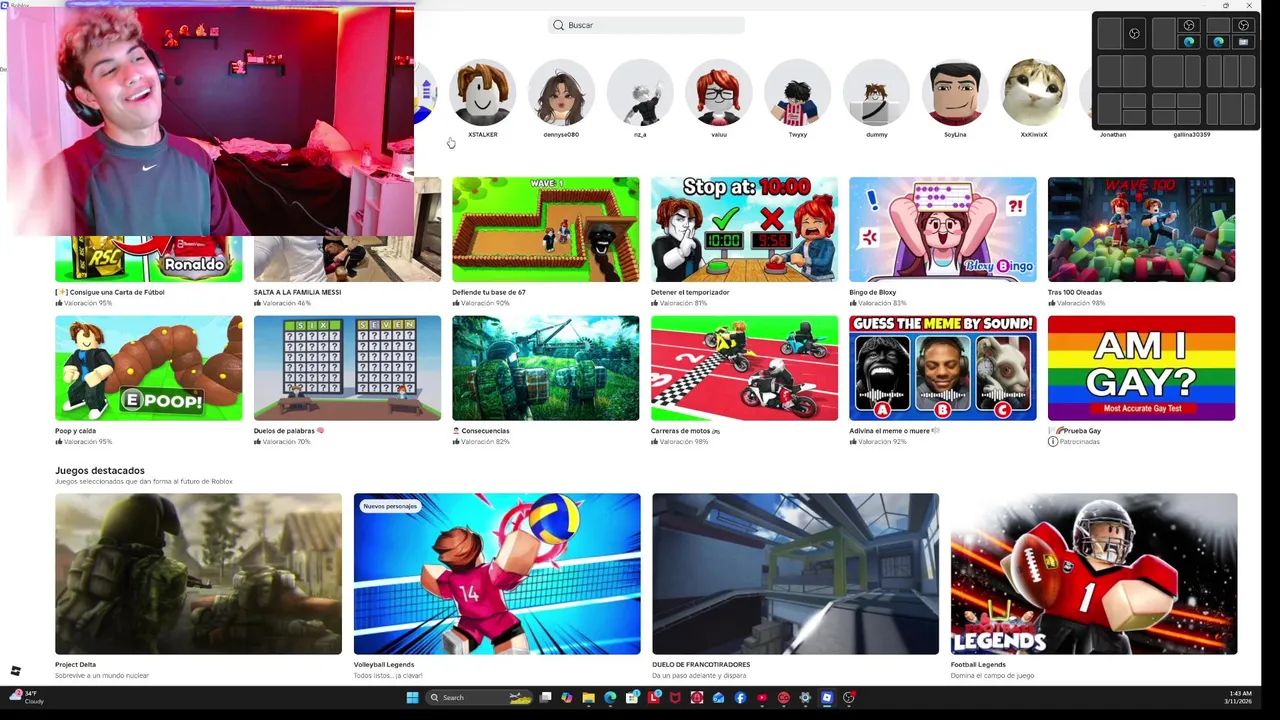
Task: Open the taskbar clock showing 1:43 AM
Action: [x=1239, y=697]
